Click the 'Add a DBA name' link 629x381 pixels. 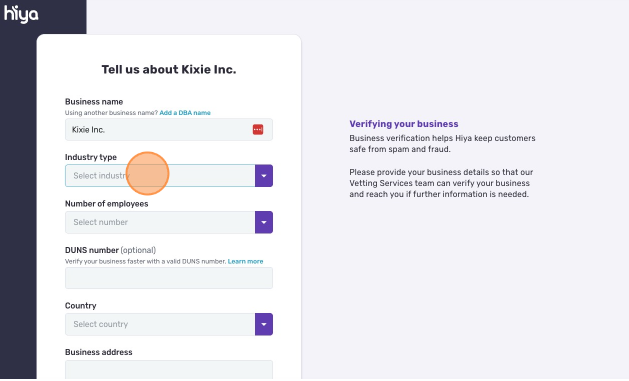coord(185,113)
